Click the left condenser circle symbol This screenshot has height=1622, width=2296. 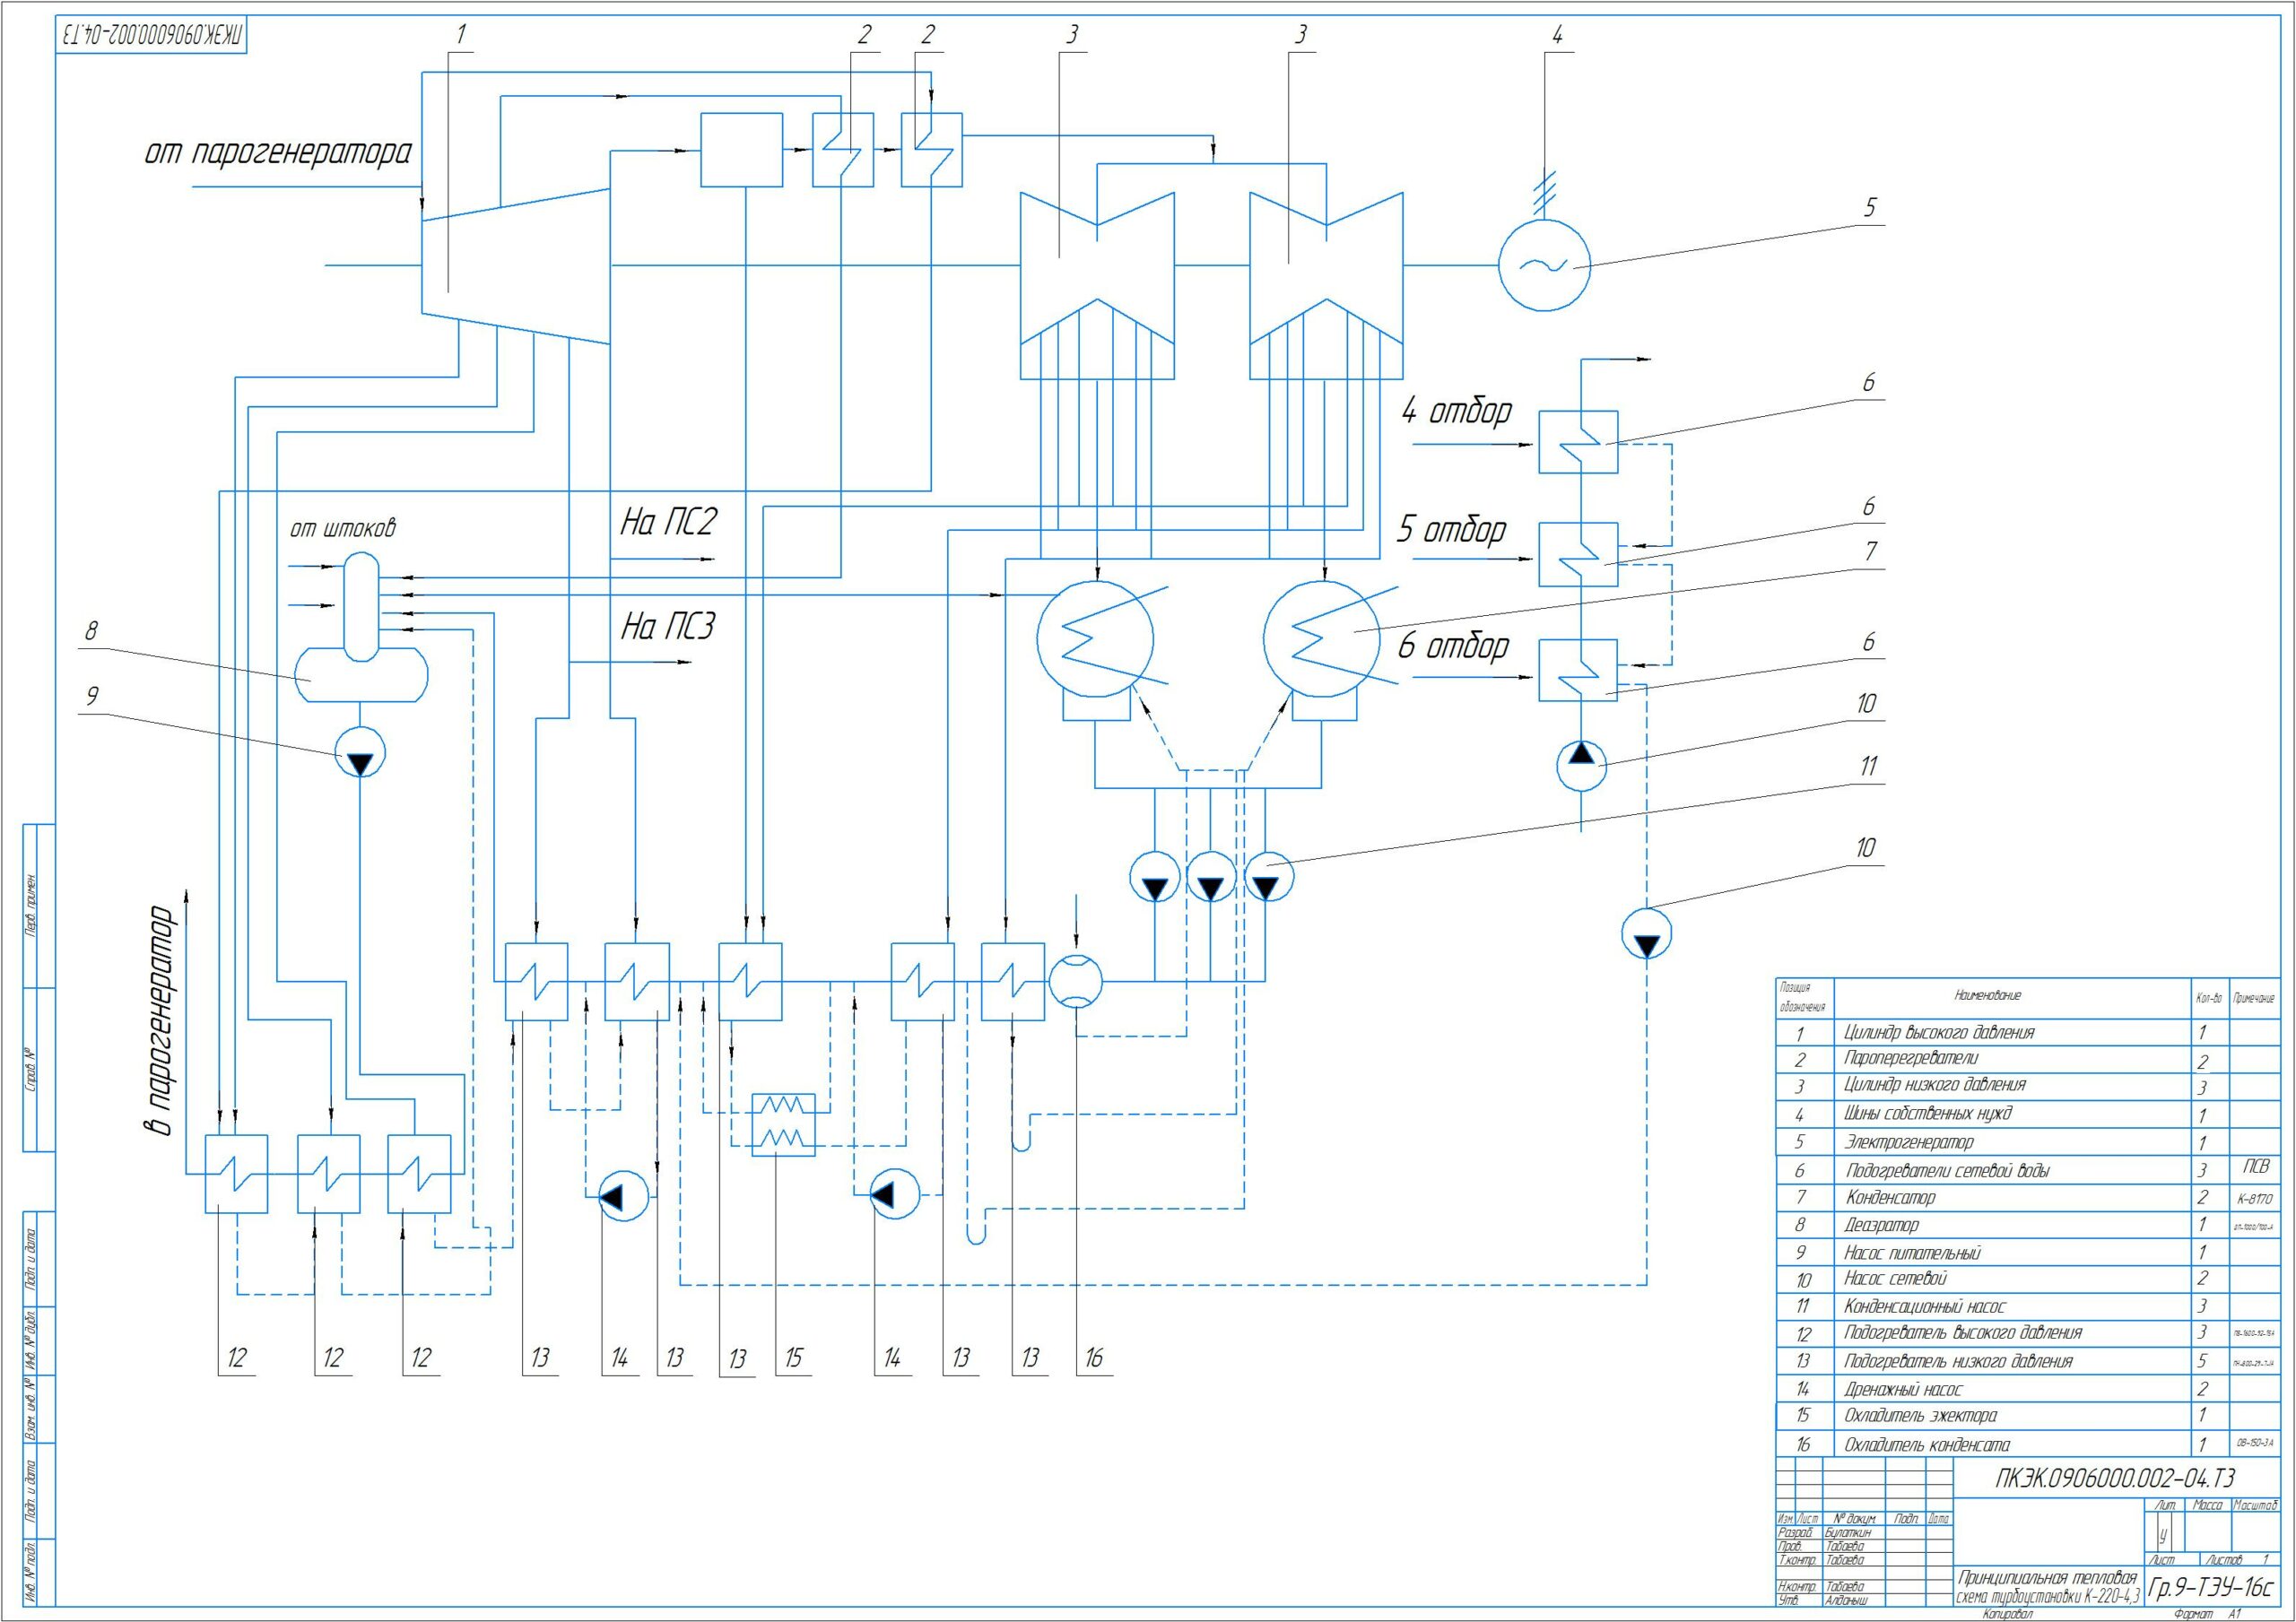coord(1095,639)
